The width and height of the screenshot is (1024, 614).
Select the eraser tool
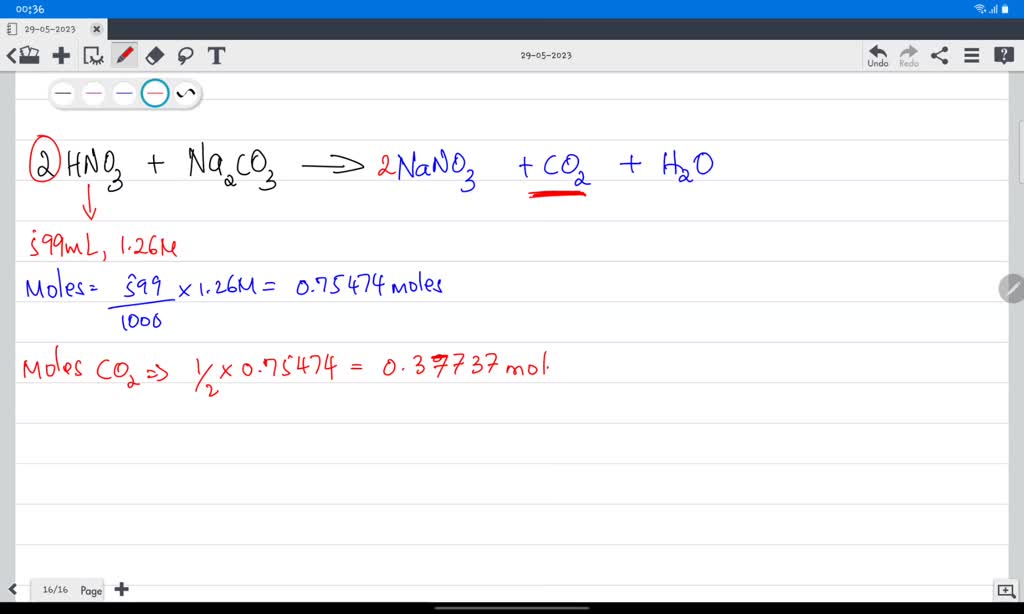click(155, 55)
